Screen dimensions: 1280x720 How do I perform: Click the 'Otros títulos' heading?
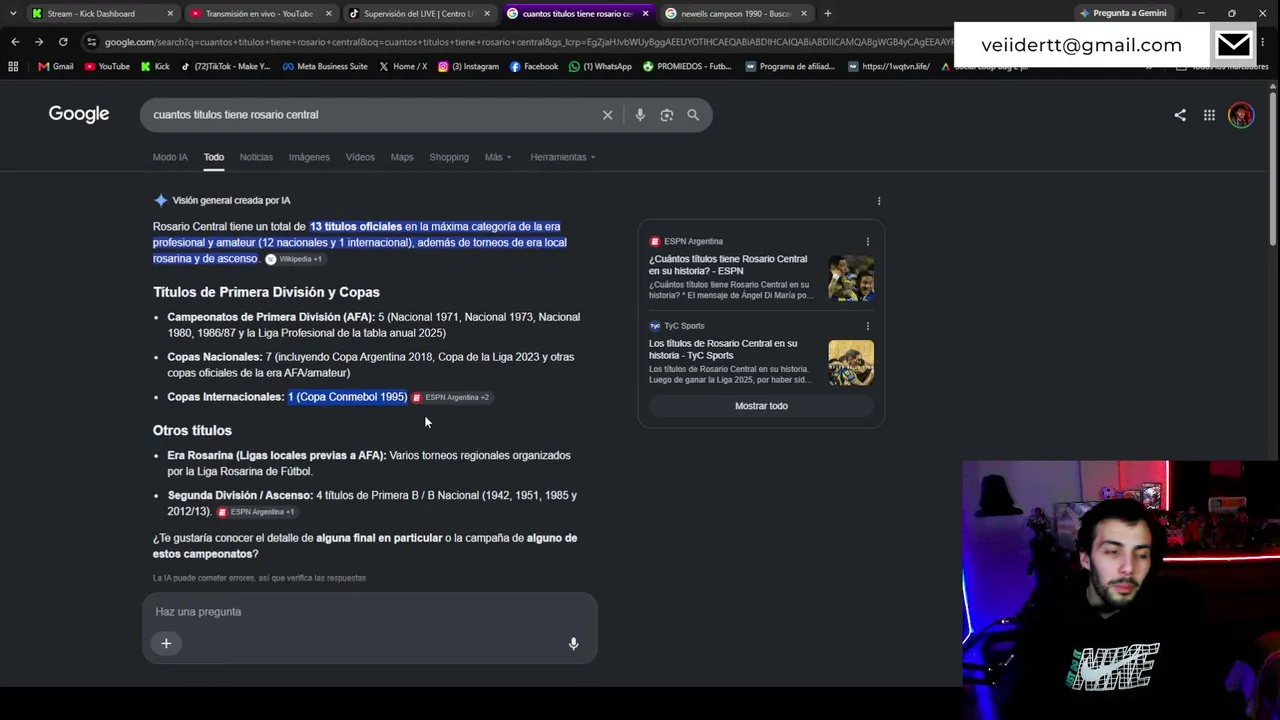coord(192,430)
